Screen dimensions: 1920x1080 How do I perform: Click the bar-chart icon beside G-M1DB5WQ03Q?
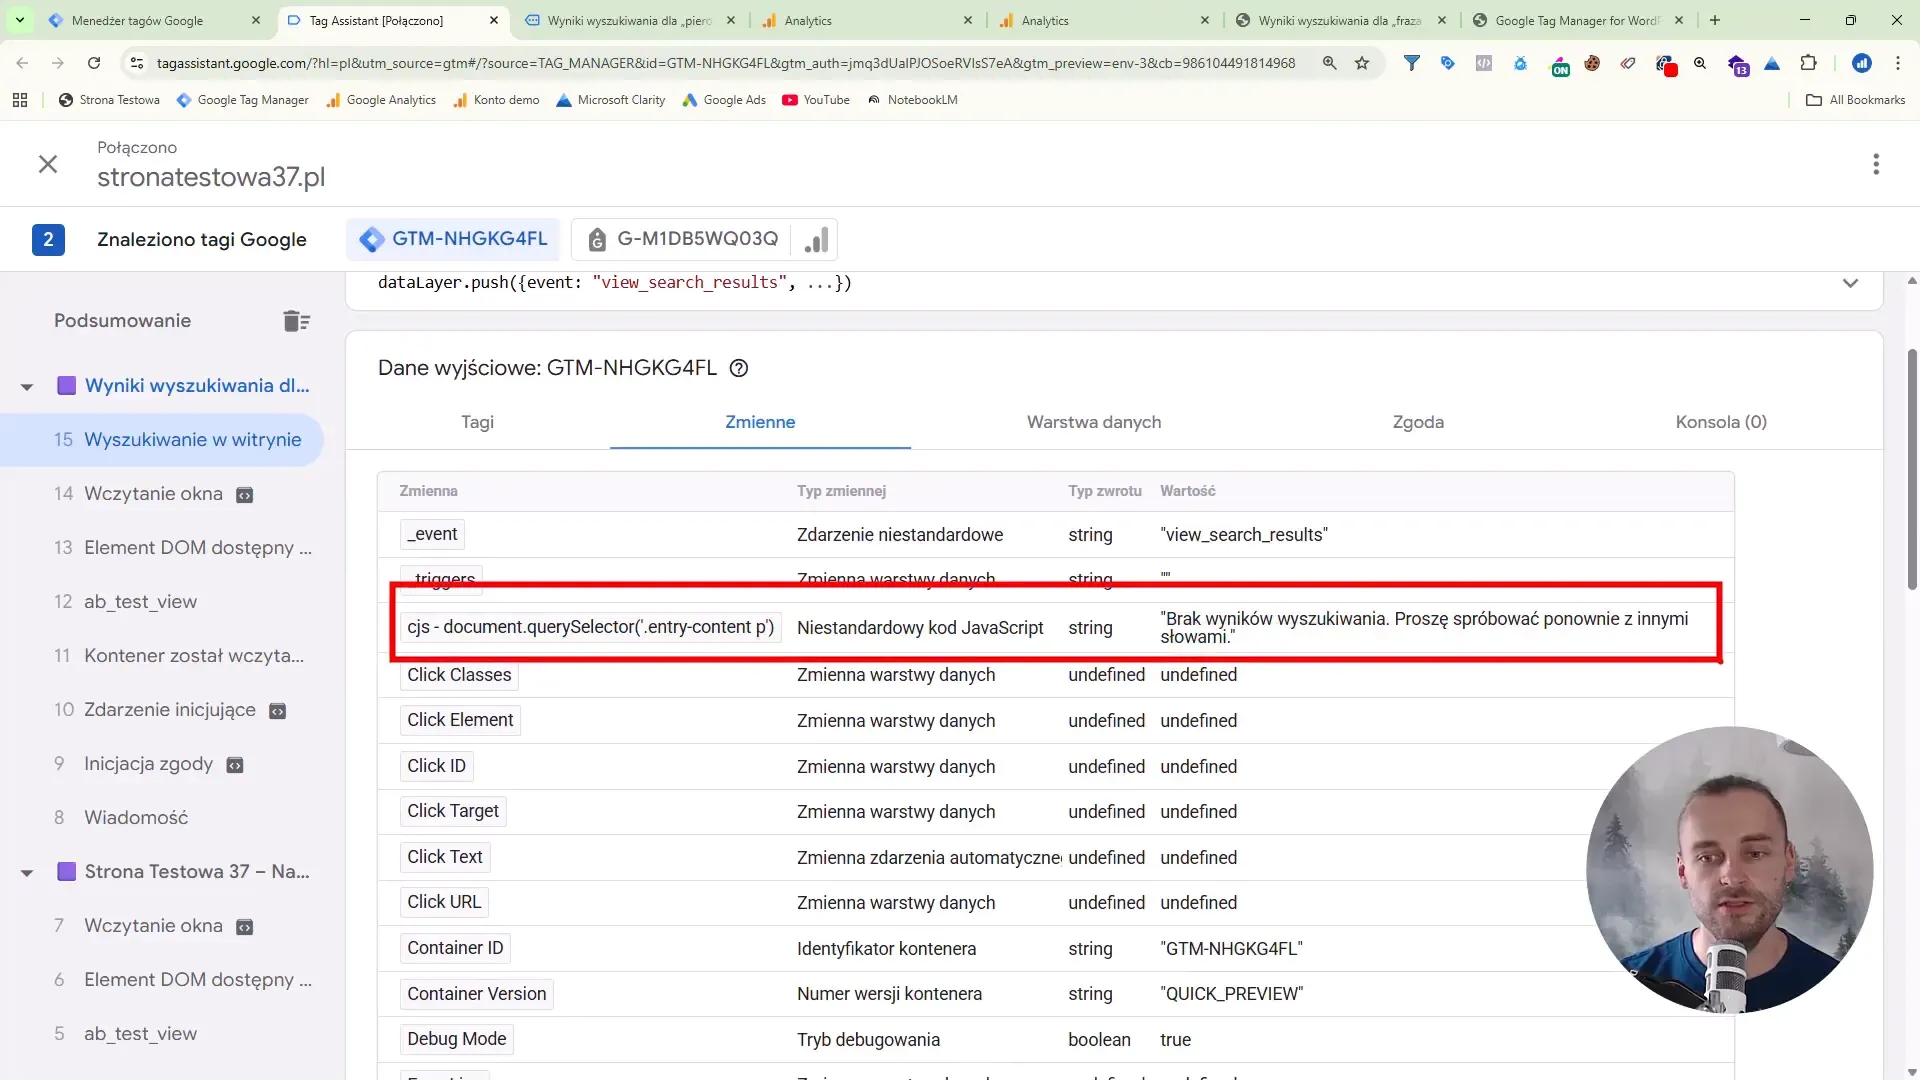click(x=817, y=240)
